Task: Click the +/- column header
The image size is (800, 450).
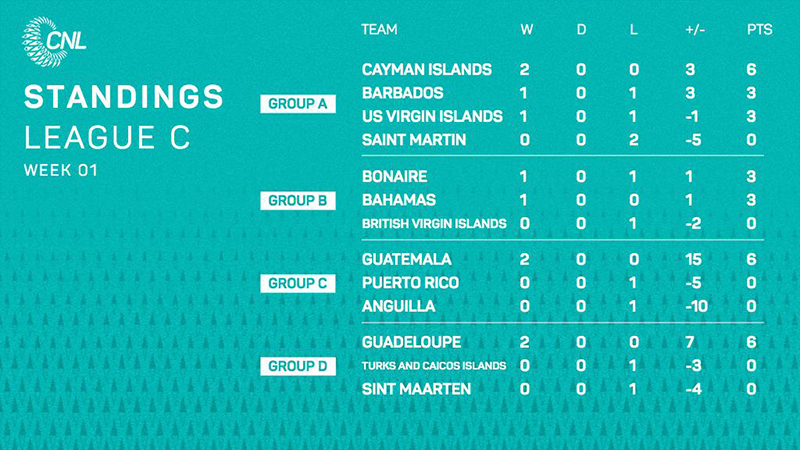Action: coord(695,30)
